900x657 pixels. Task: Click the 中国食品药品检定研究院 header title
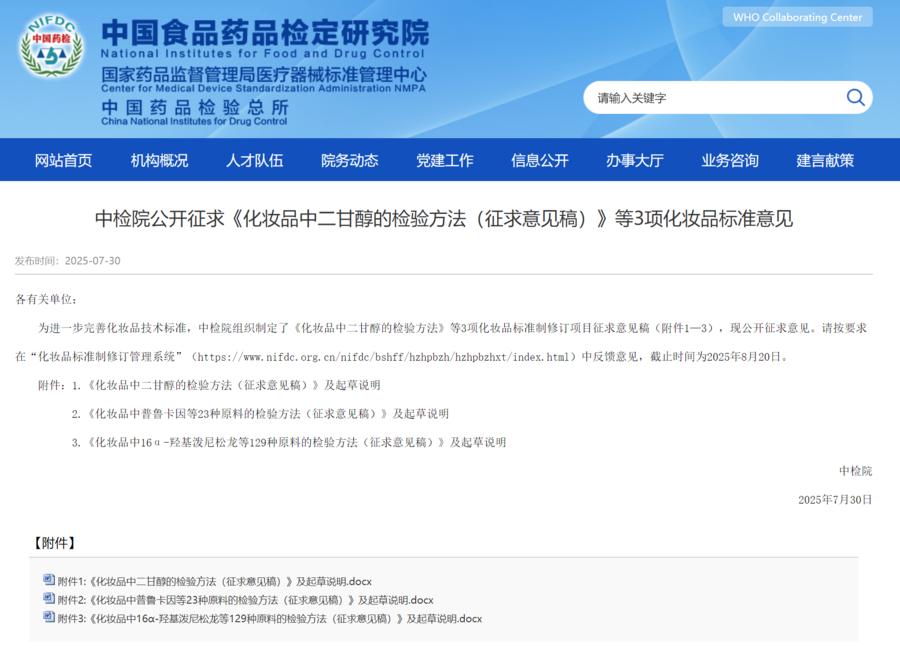265,31
